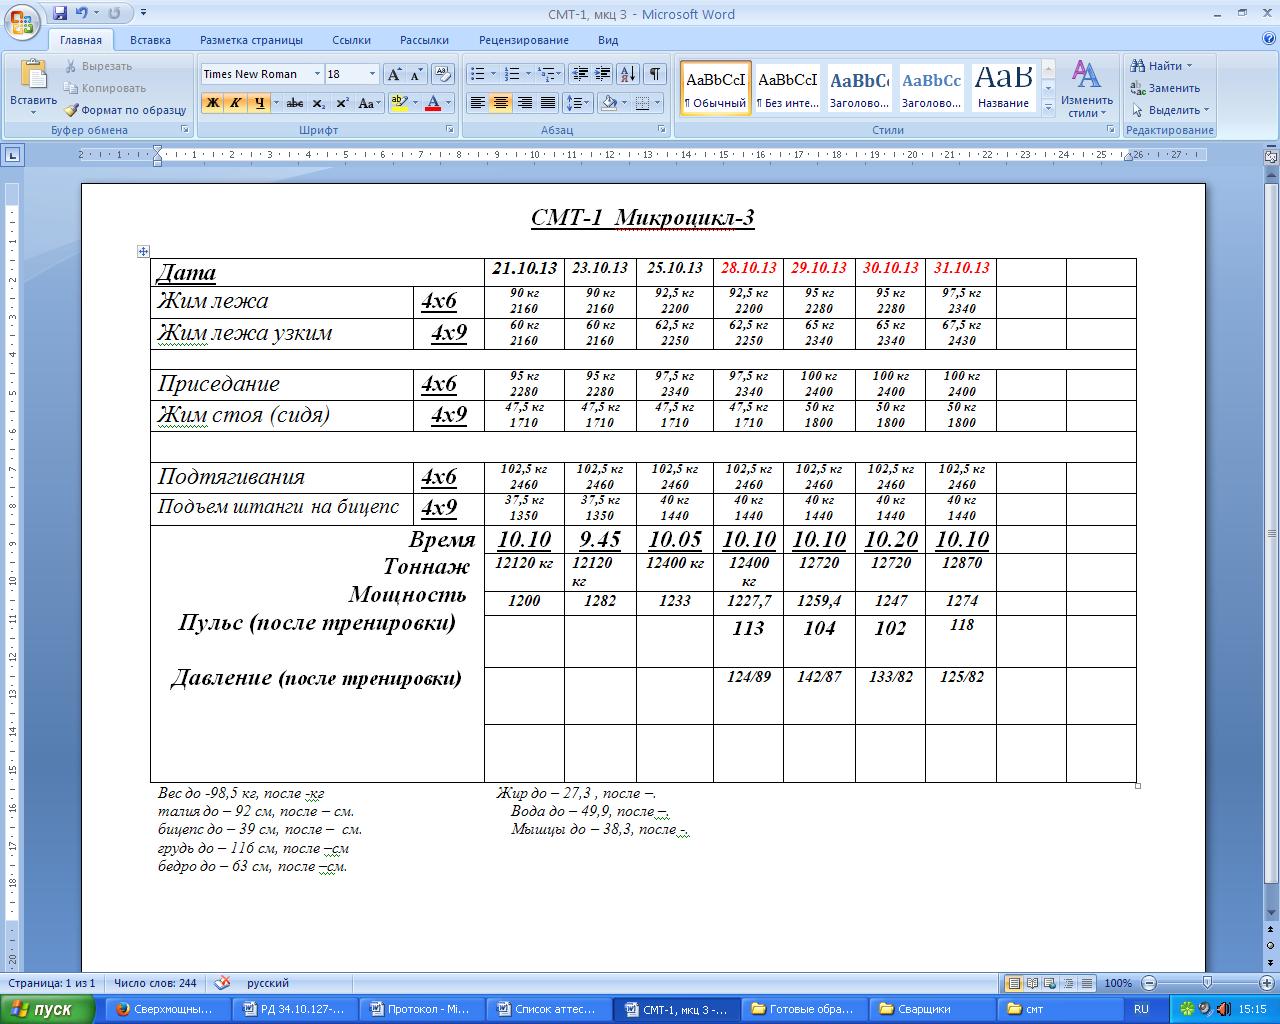
Task: Click the Save icon in quick access toolbar
Action: pyautogui.click(x=60, y=14)
